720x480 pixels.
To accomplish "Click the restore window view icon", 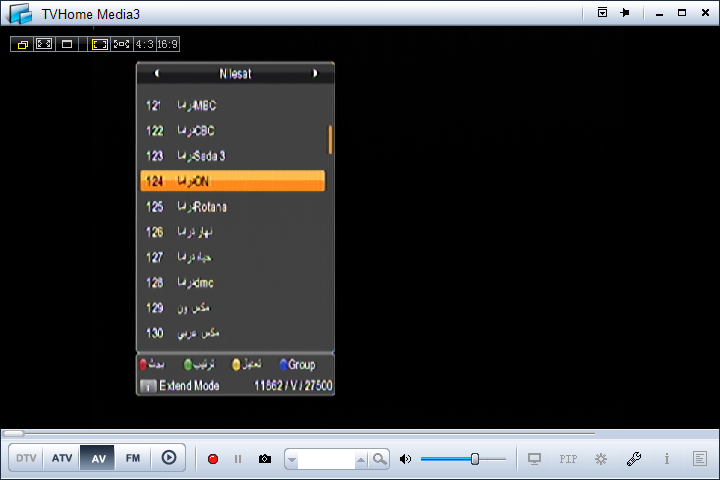I will click(x=22, y=44).
